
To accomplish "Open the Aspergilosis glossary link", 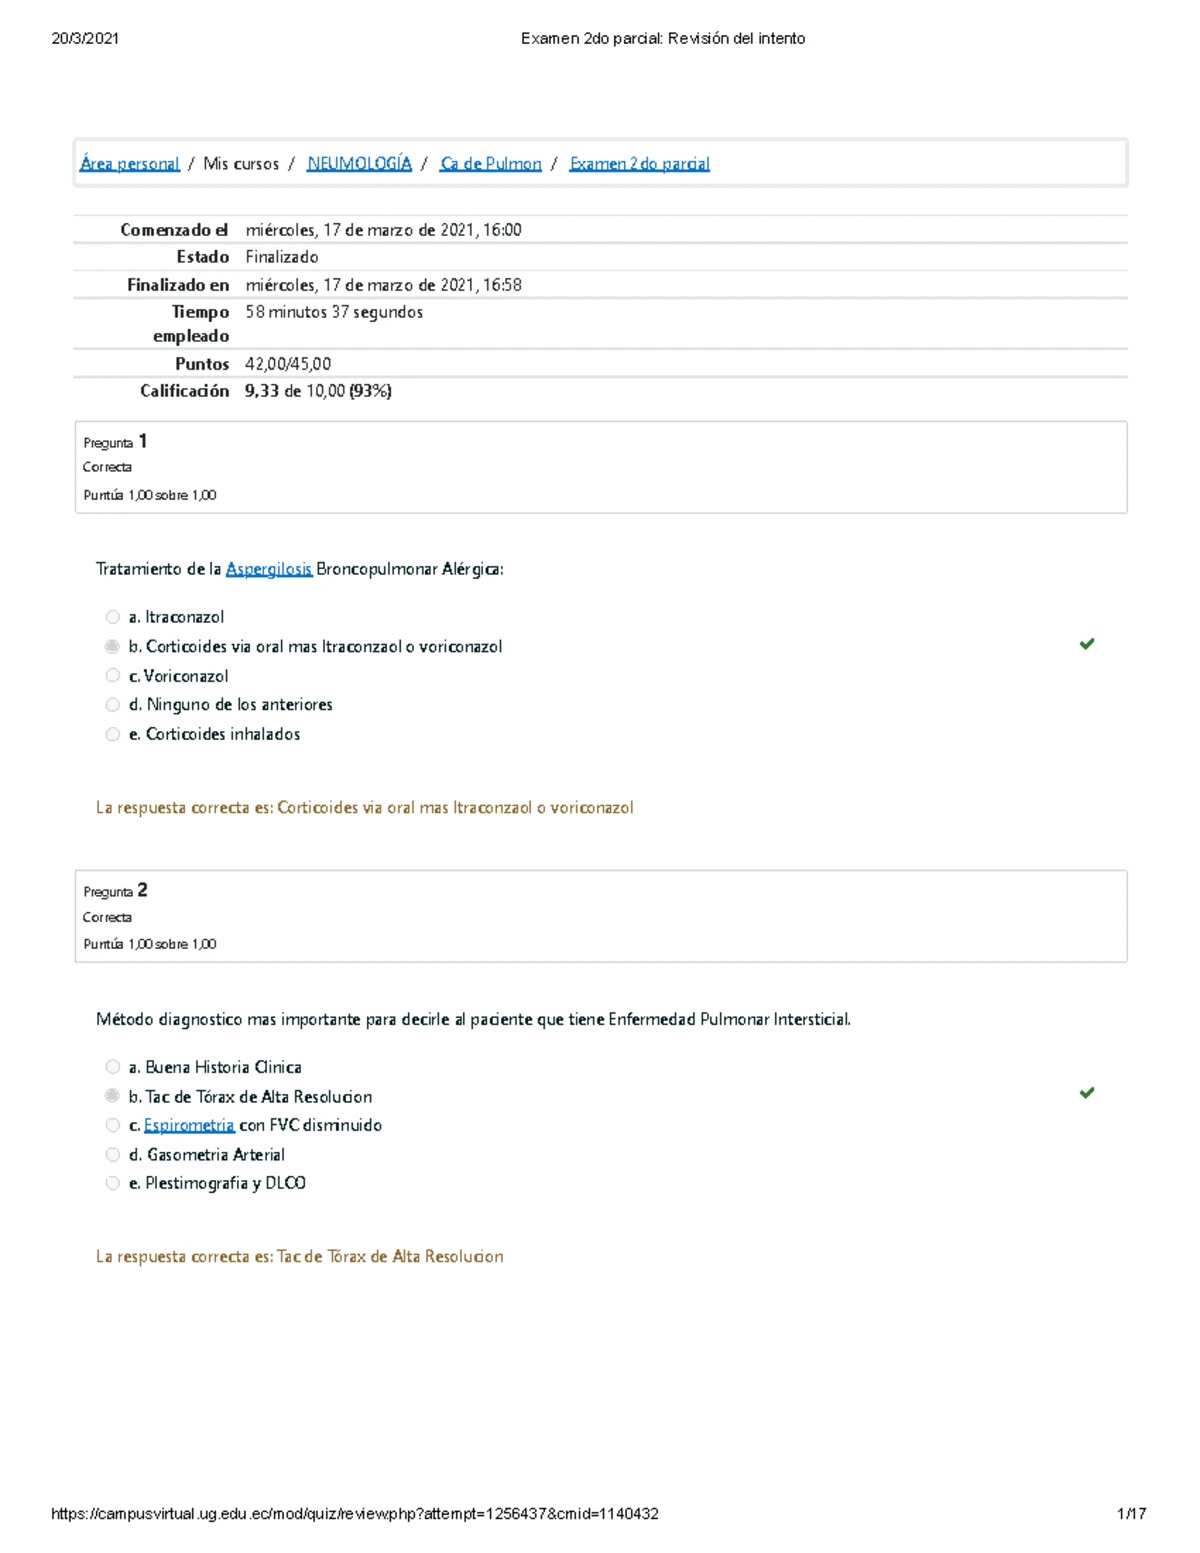I will [269, 569].
